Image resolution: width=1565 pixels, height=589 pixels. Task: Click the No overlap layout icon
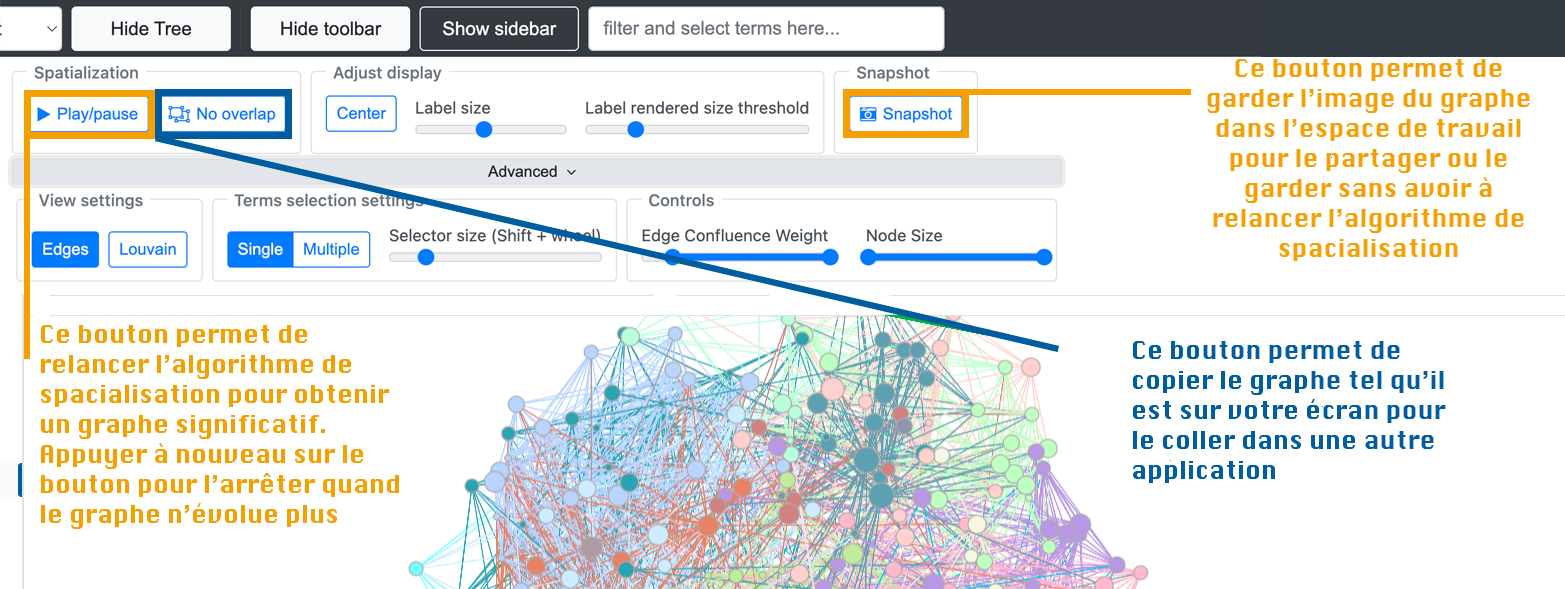tap(179, 114)
